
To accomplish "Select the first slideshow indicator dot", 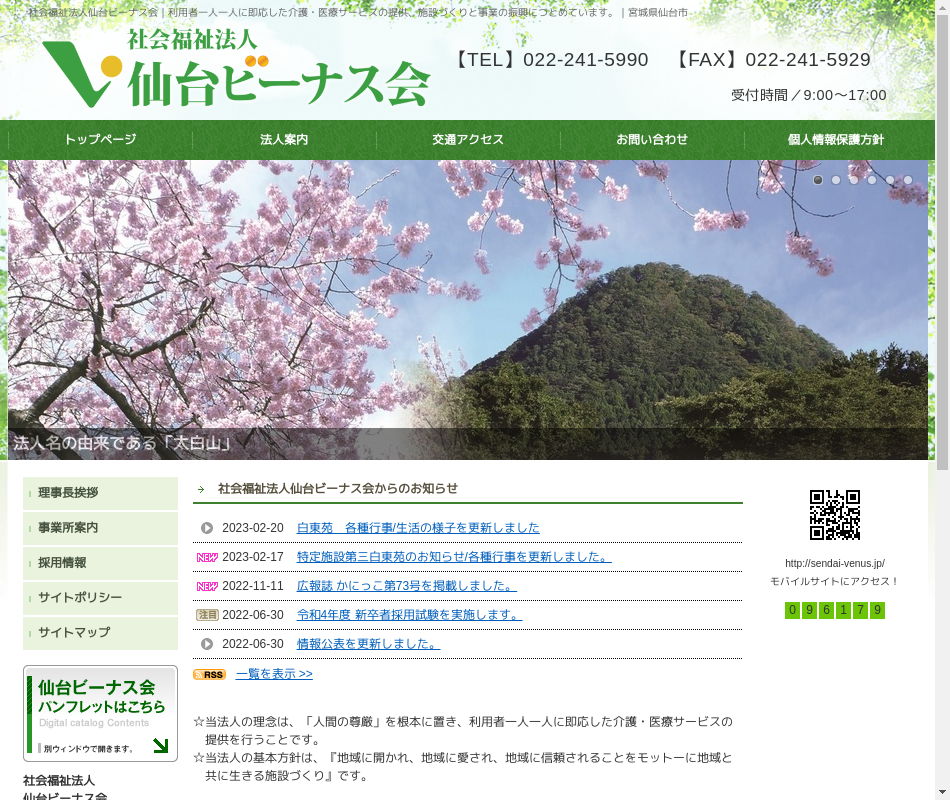I will pyautogui.click(x=818, y=180).
